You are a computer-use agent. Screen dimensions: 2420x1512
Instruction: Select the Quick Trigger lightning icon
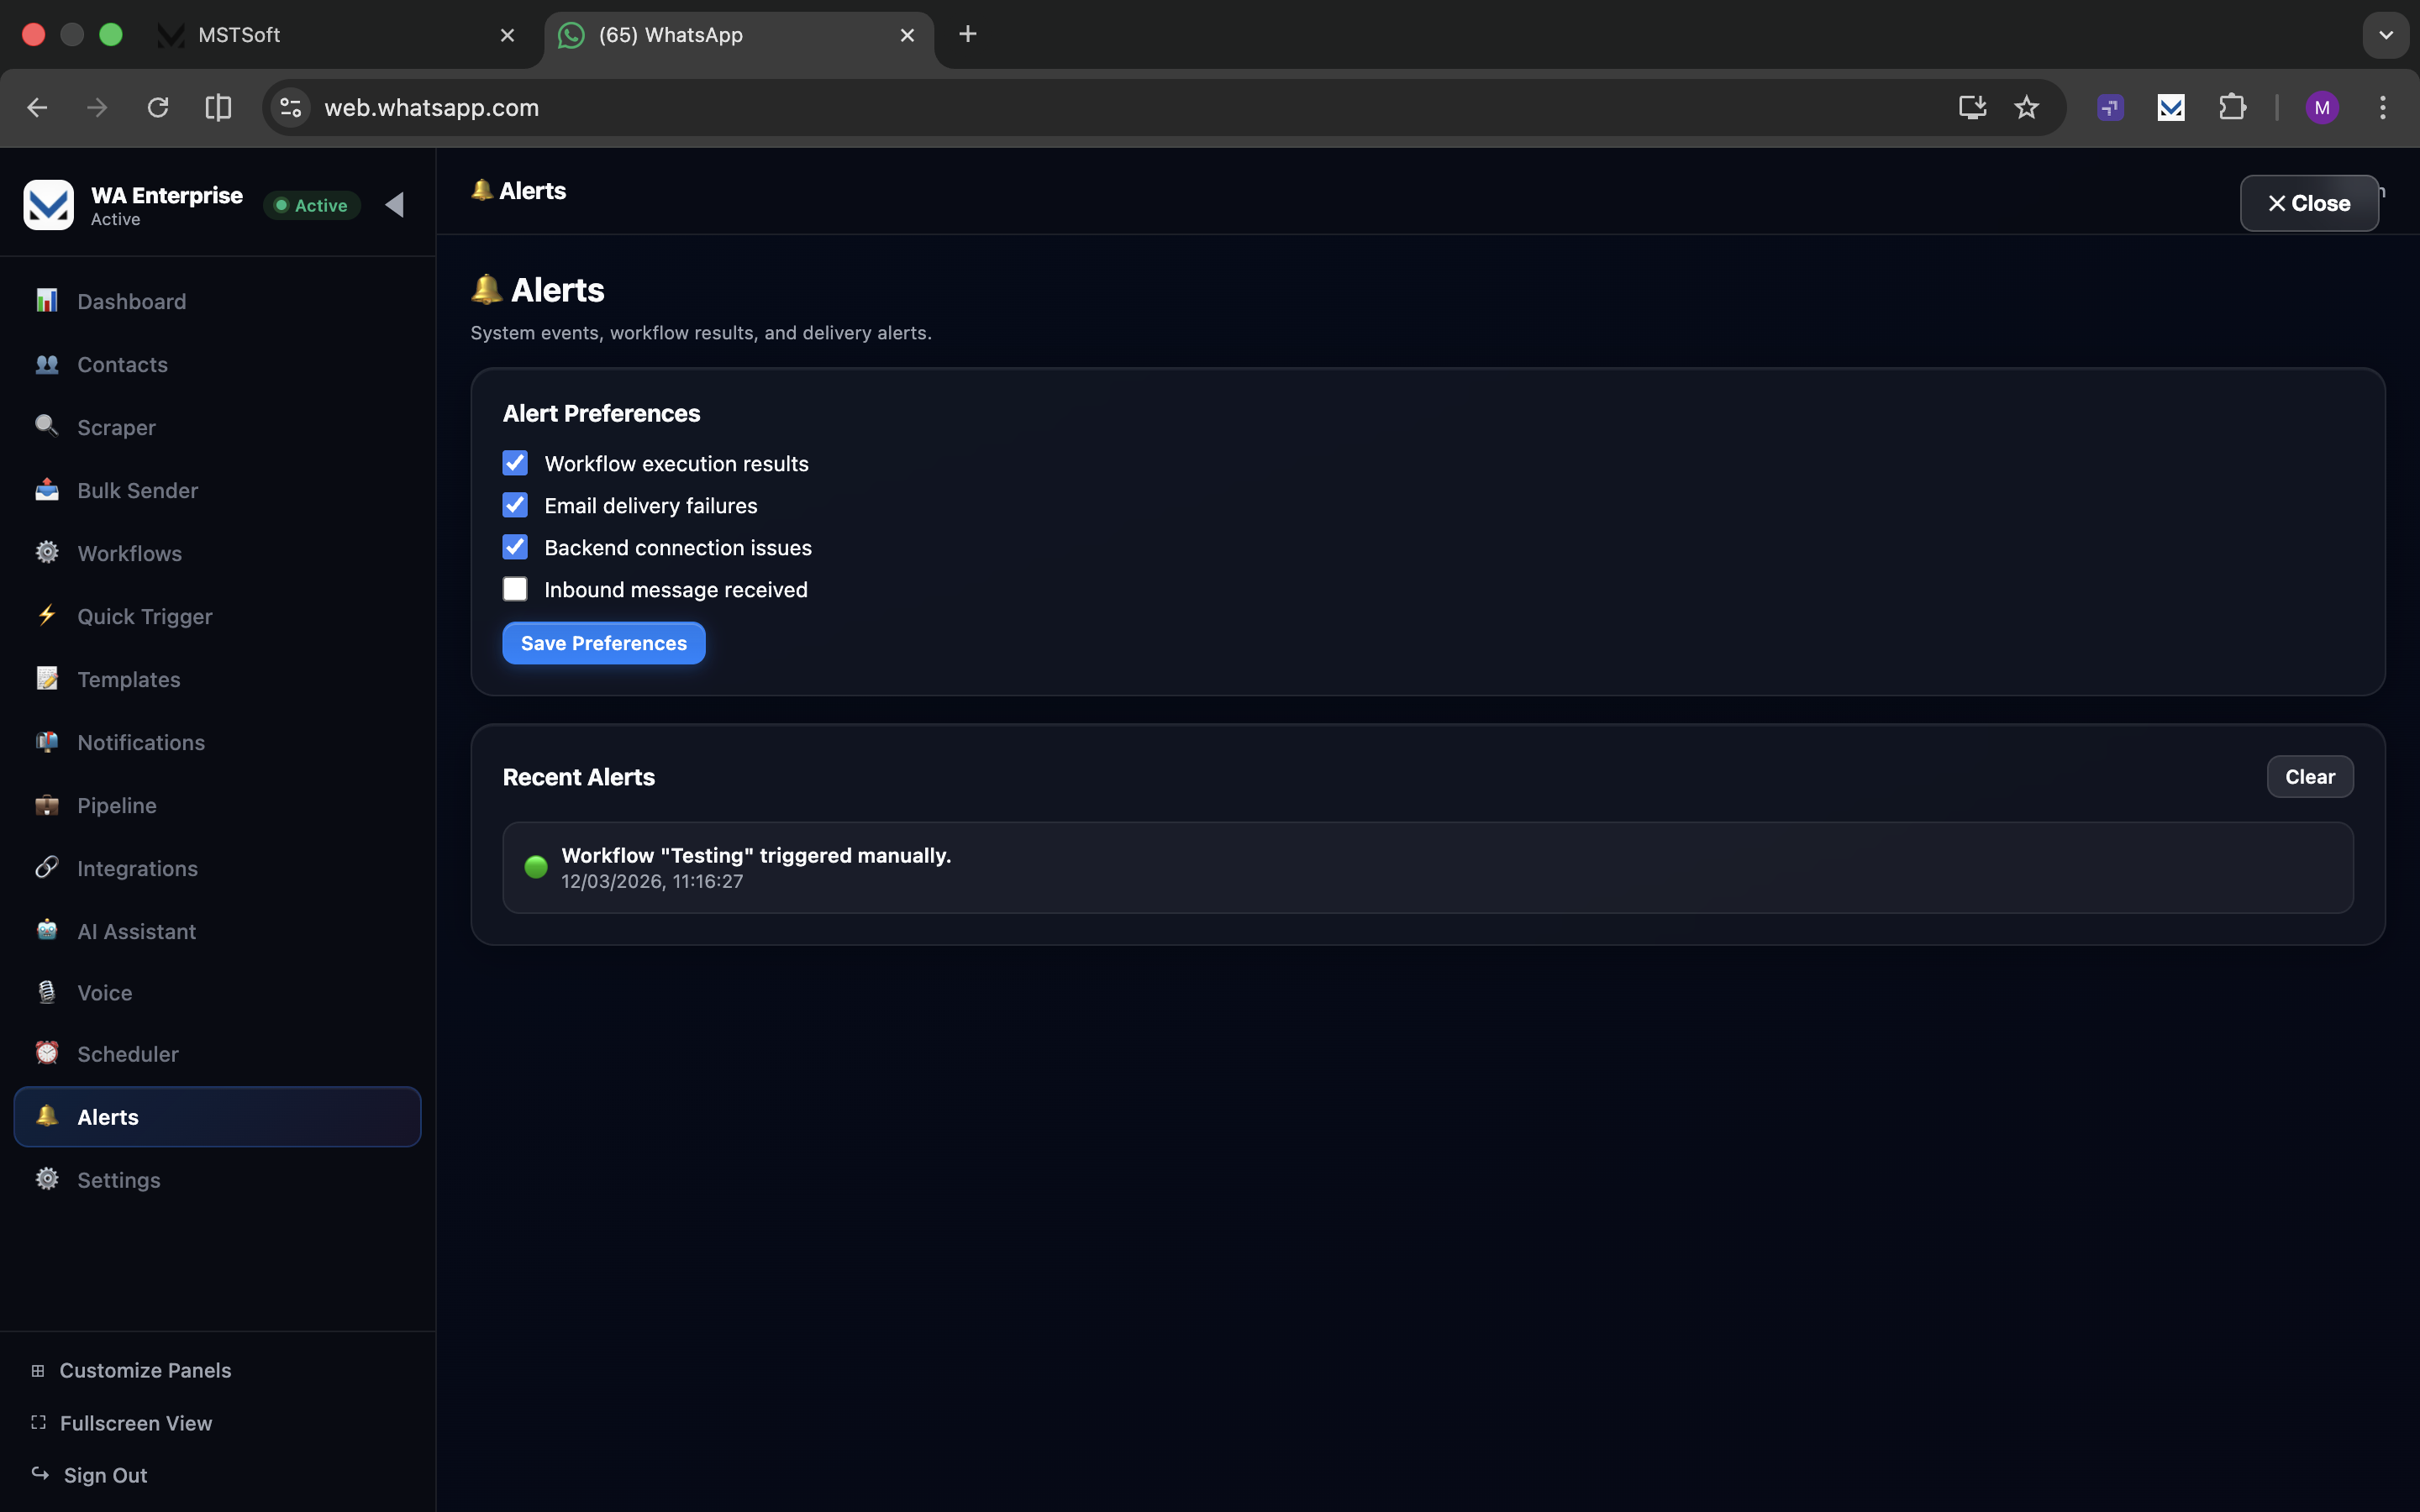coord(46,615)
